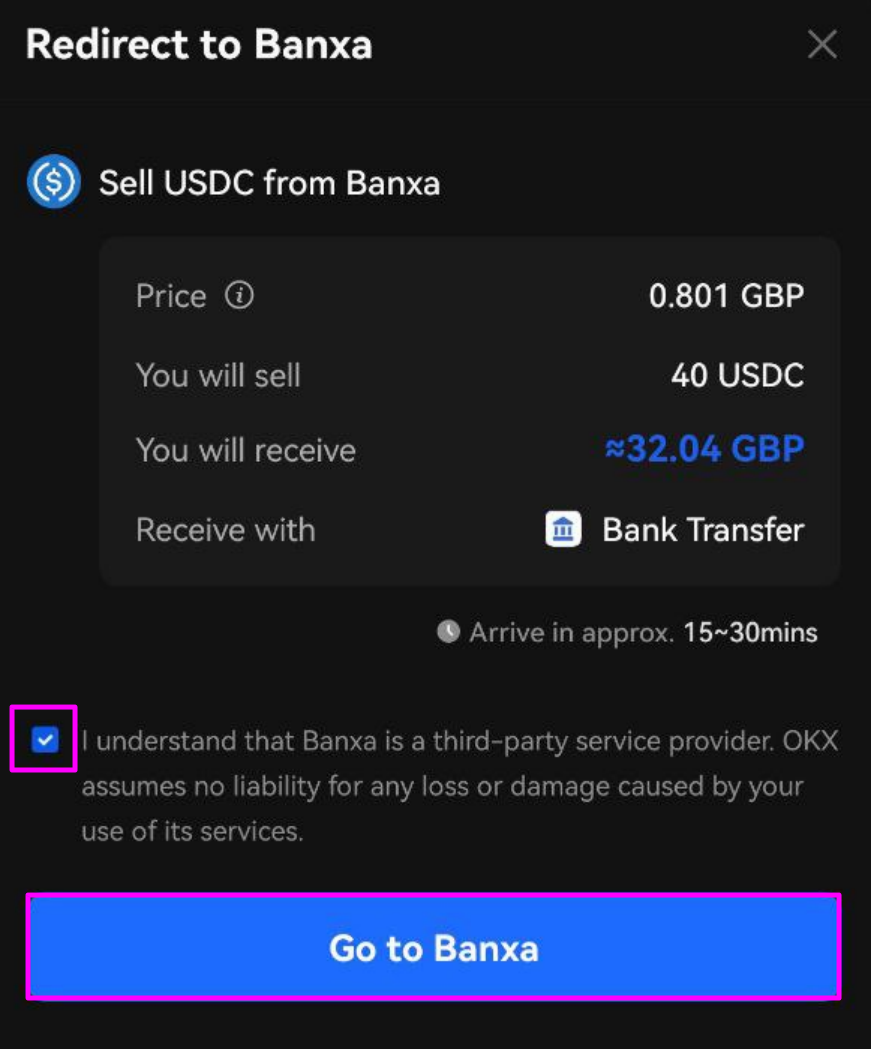Click the 40 USDC sell amount
The width and height of the screenshot is (871, 1049).
tap(738, 375)
